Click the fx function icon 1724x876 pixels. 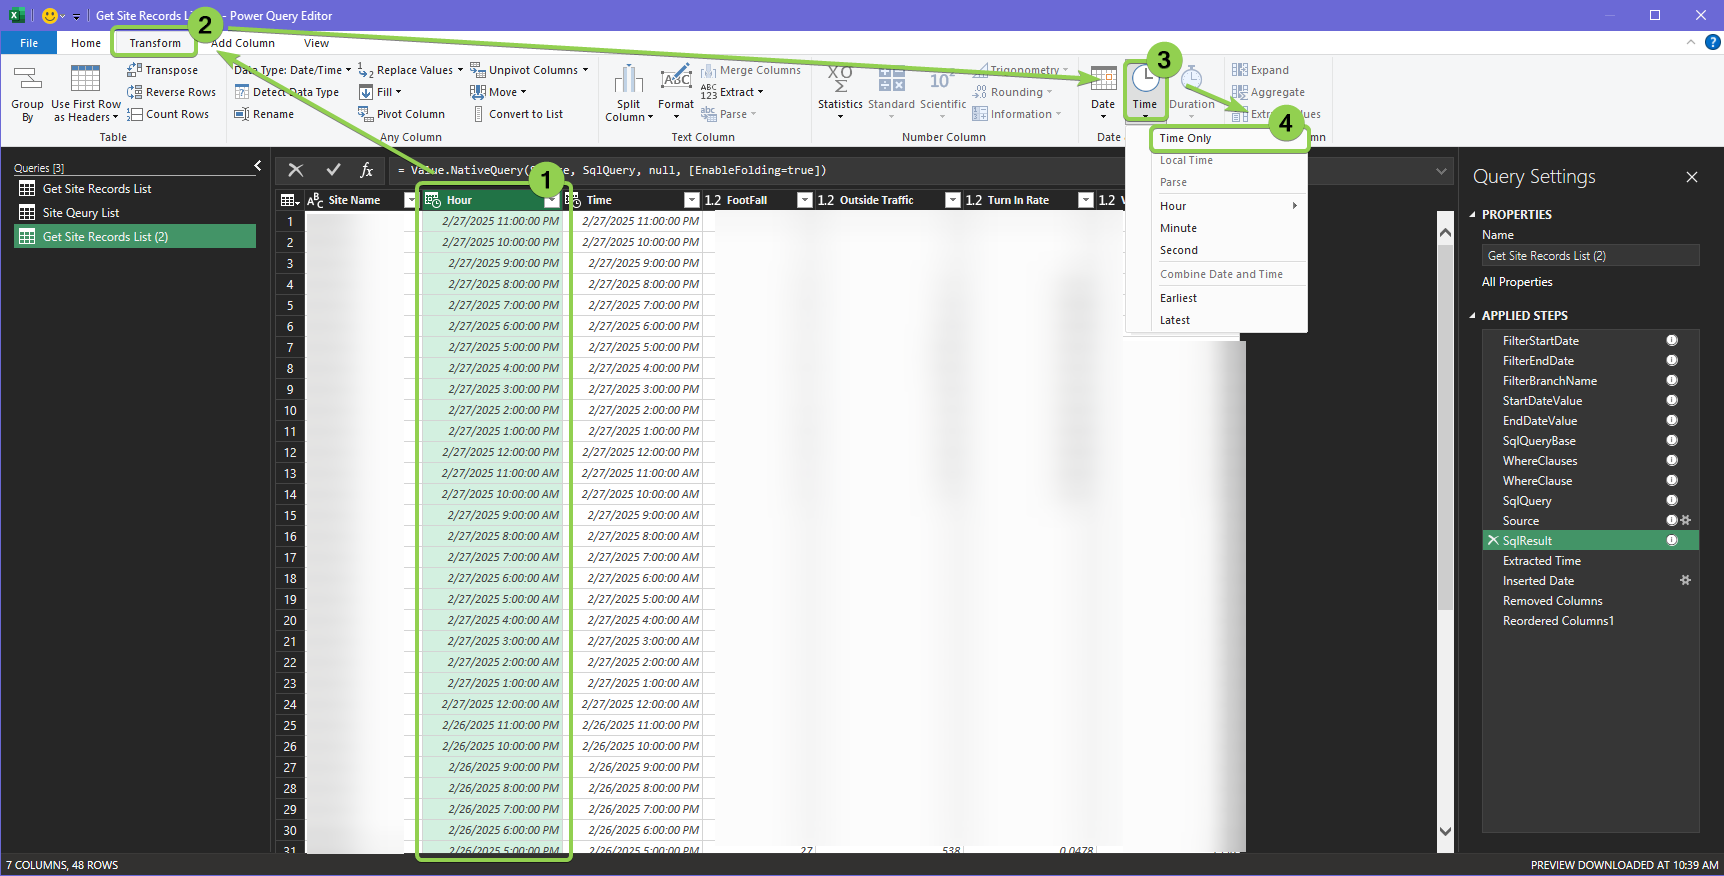point(367,170)
